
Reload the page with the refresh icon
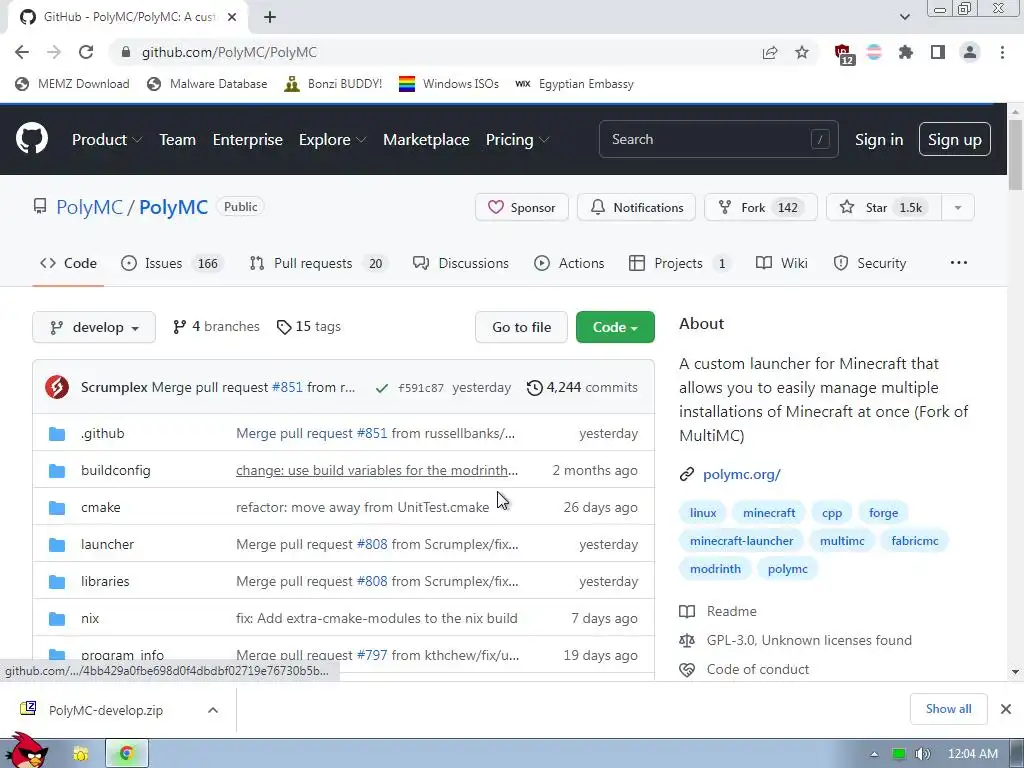tap(86, 52)
